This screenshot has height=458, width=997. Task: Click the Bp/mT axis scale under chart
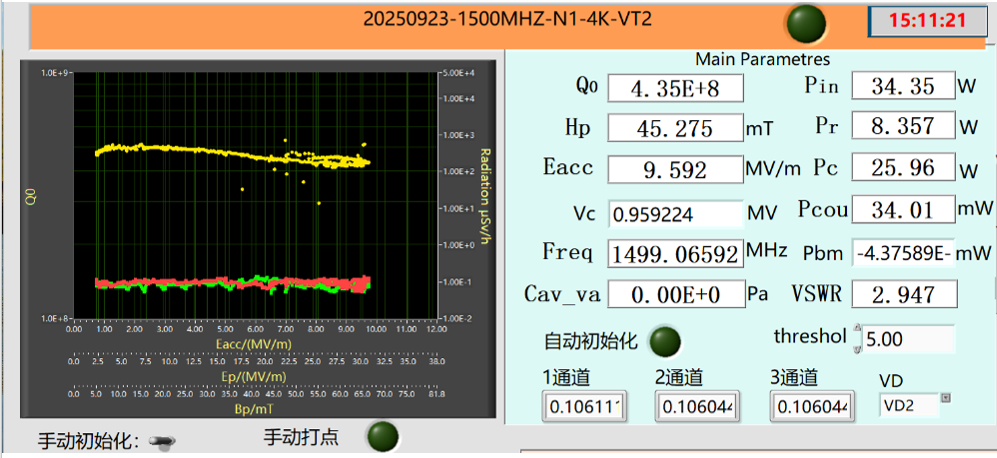click(x=256, y=394)
